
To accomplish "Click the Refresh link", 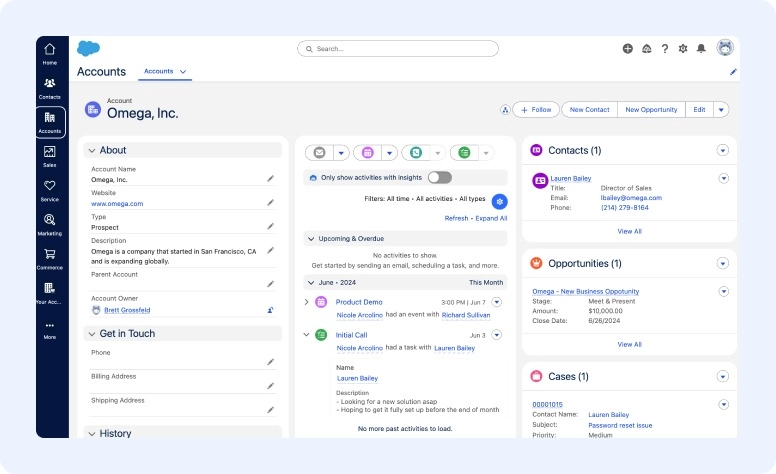I will click(x=456, y=218).
